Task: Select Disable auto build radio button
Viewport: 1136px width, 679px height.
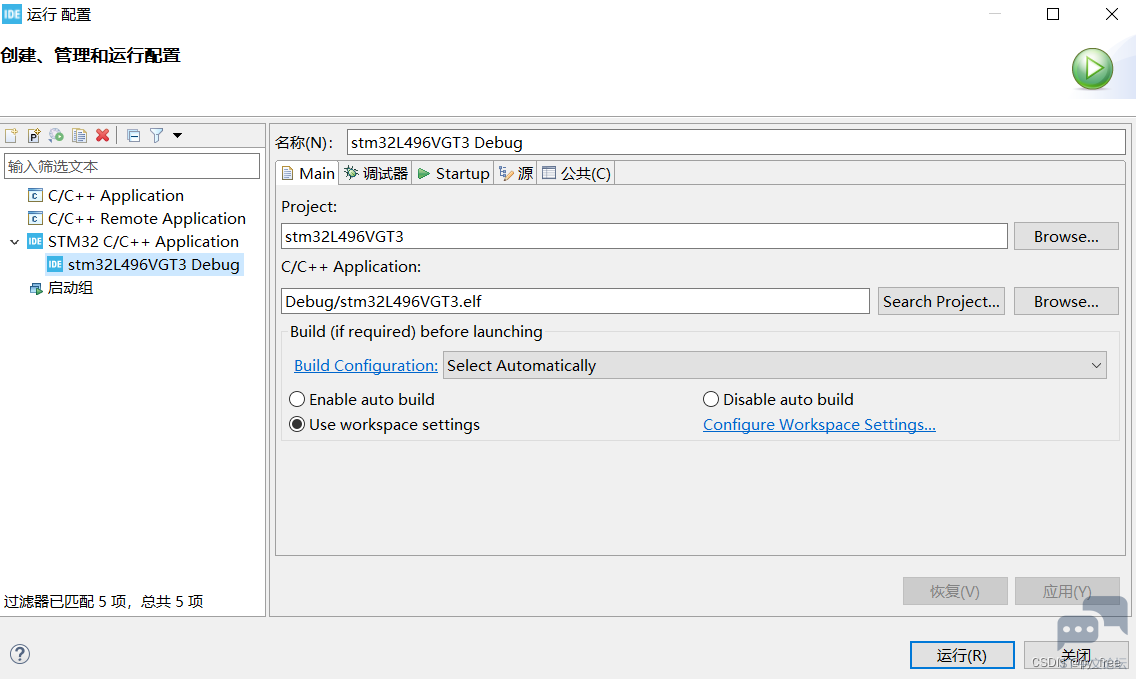Action: tap(711, 399)
